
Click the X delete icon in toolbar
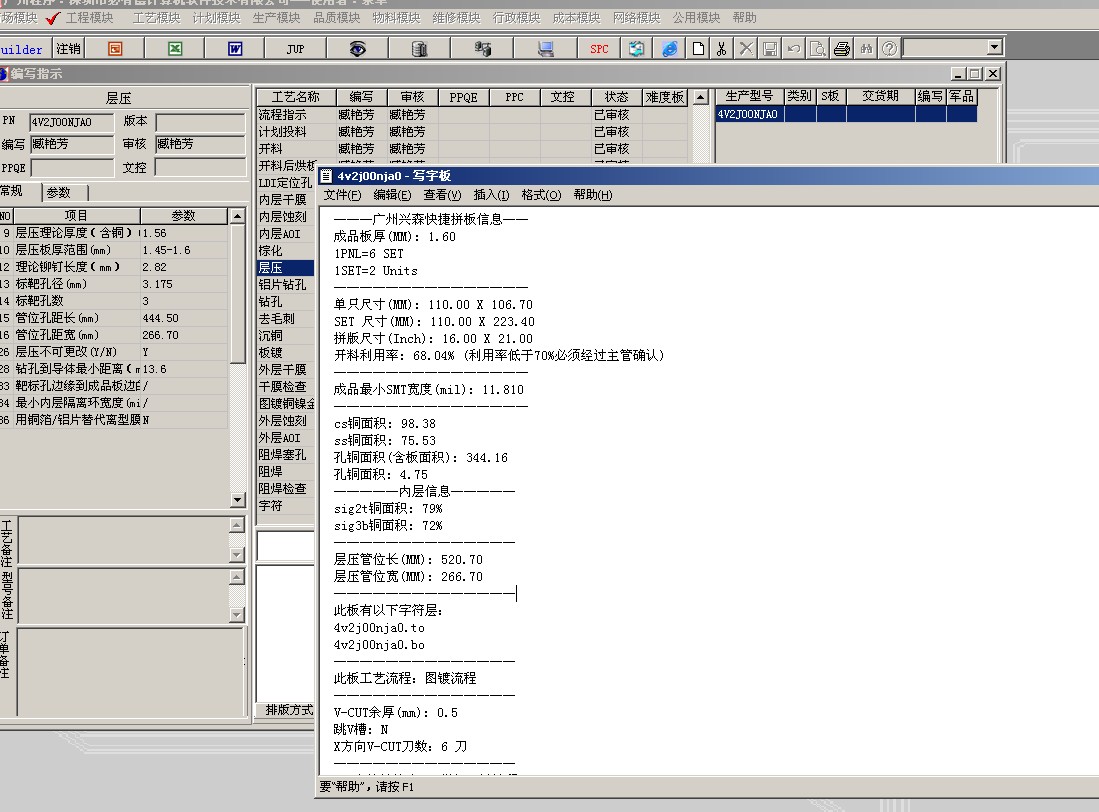coord(746,48)
